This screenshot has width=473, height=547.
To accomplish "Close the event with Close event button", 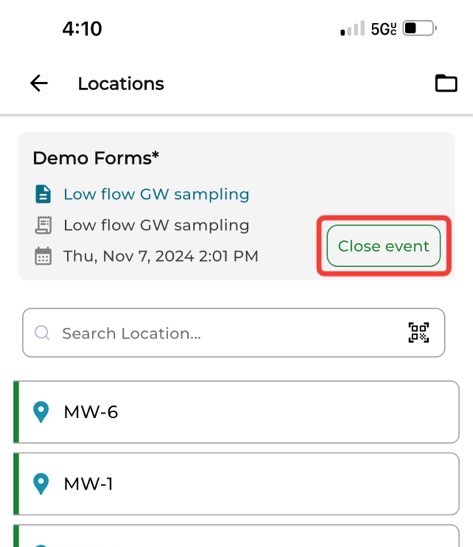I will [x=384, y=246].
